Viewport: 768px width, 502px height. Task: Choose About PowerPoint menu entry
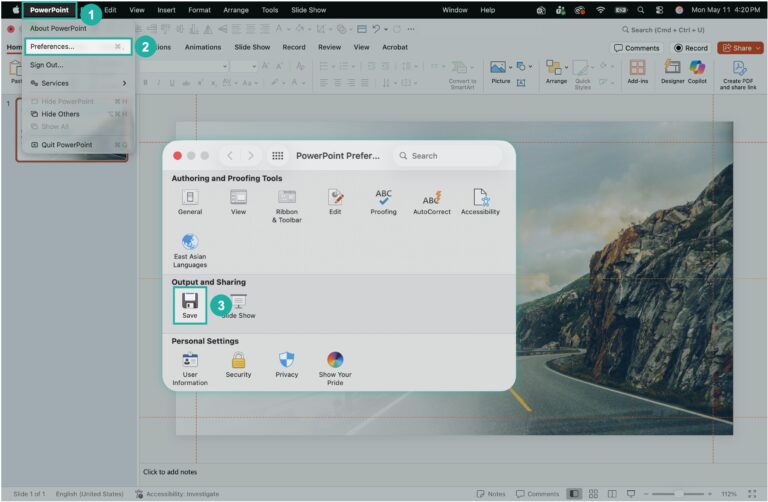click(x=58, y=28)
